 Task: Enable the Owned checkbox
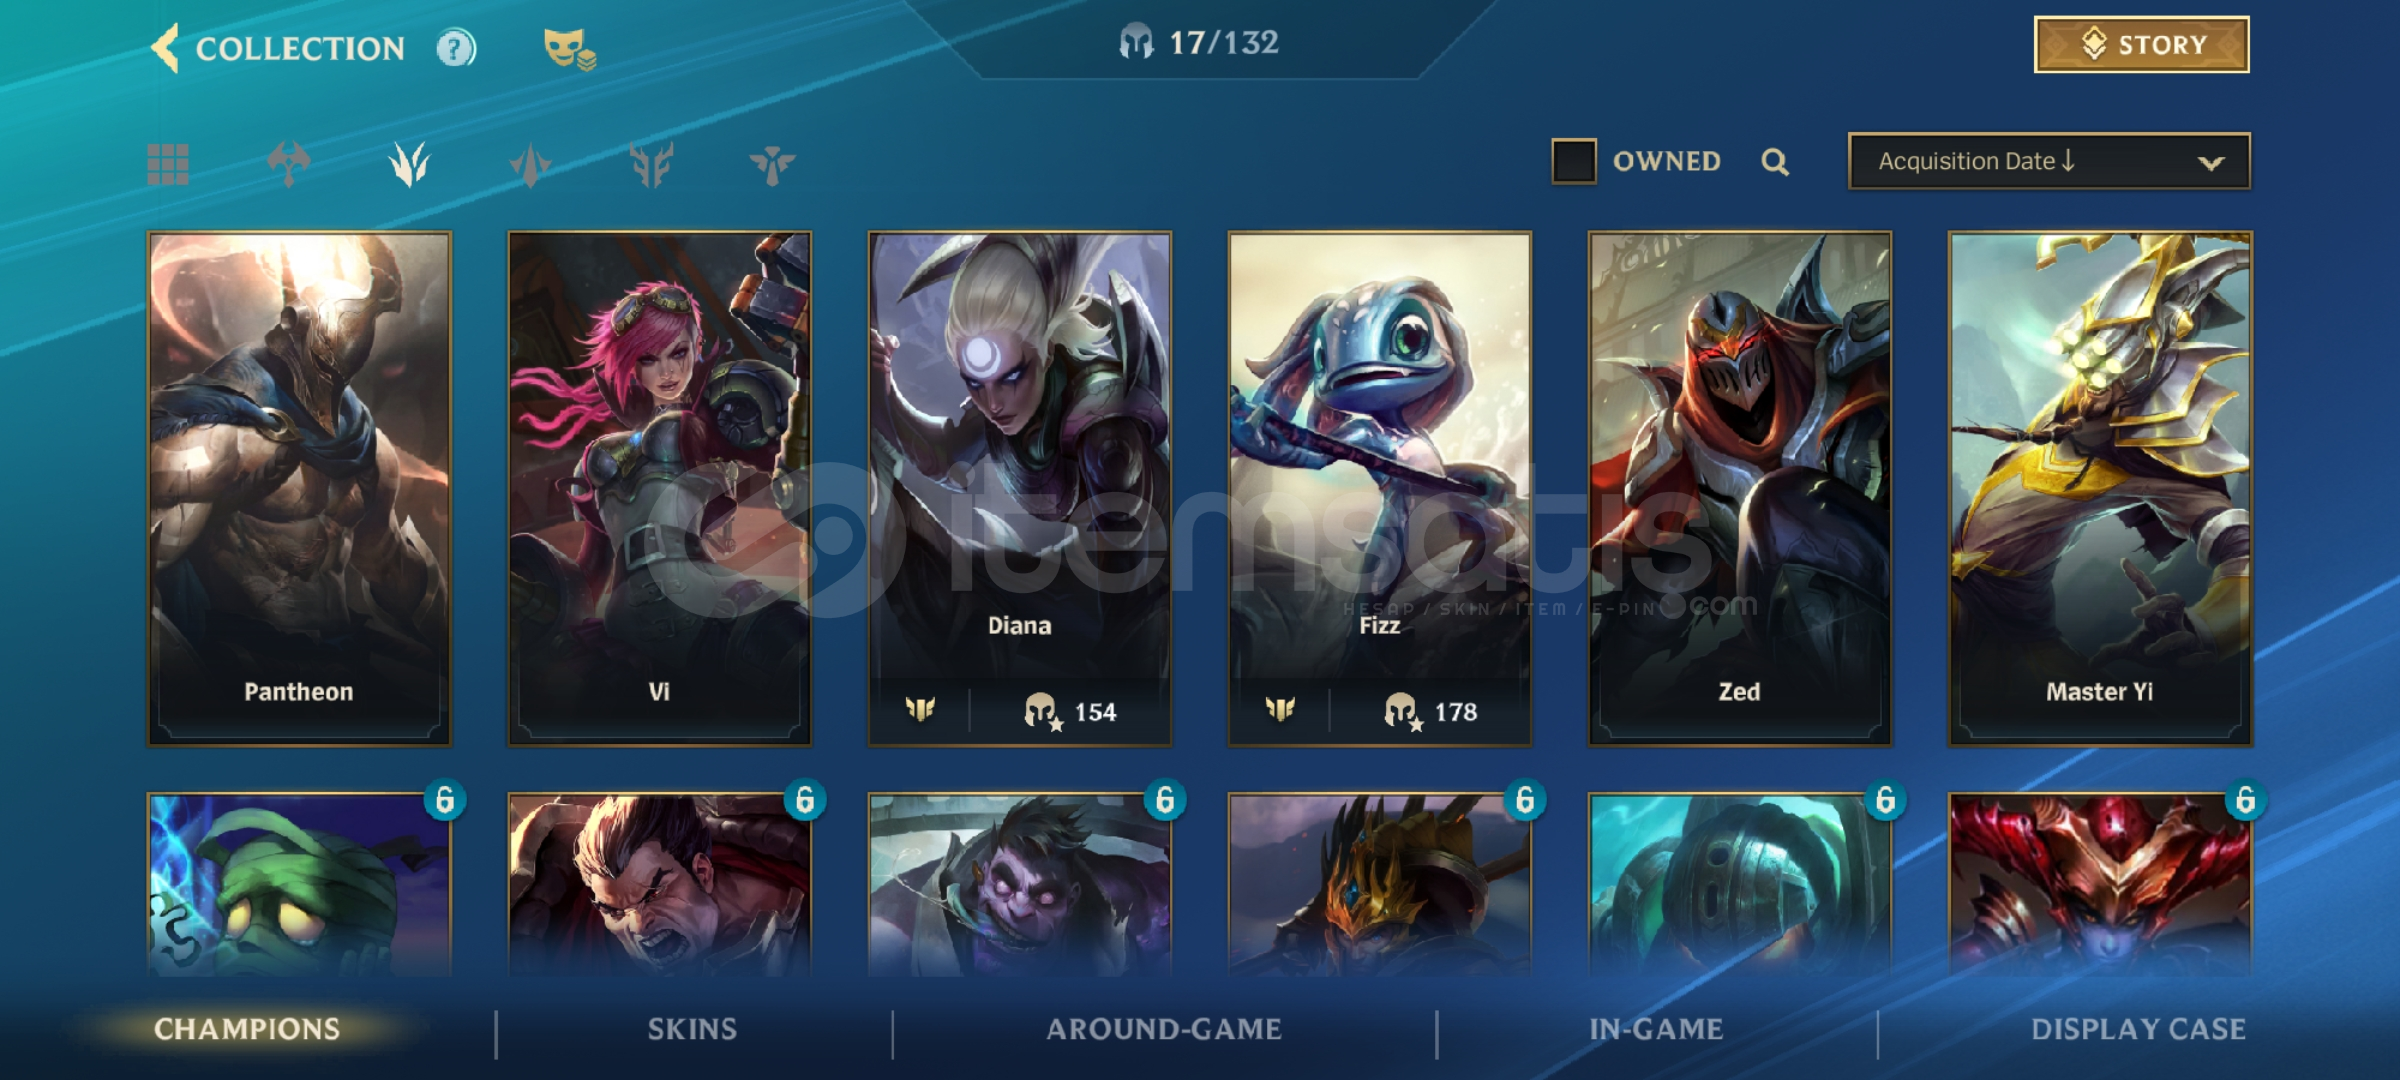pyautogui.click(x=1573, y=161)
